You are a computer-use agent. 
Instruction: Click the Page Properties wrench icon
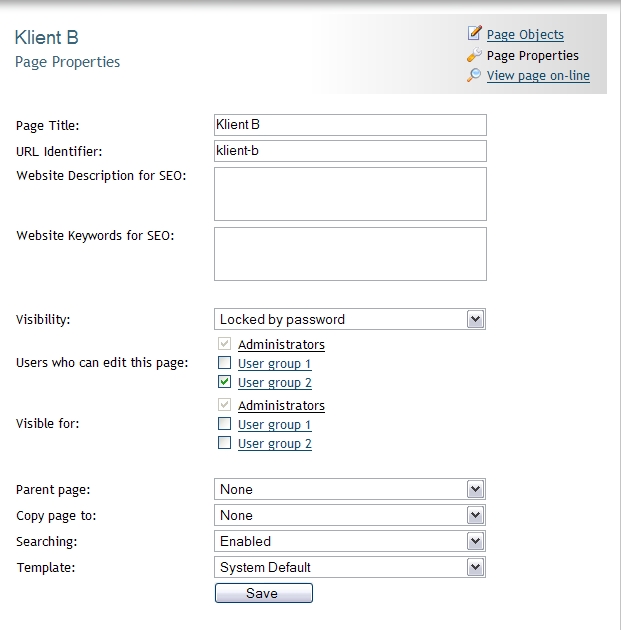(474, 55)
